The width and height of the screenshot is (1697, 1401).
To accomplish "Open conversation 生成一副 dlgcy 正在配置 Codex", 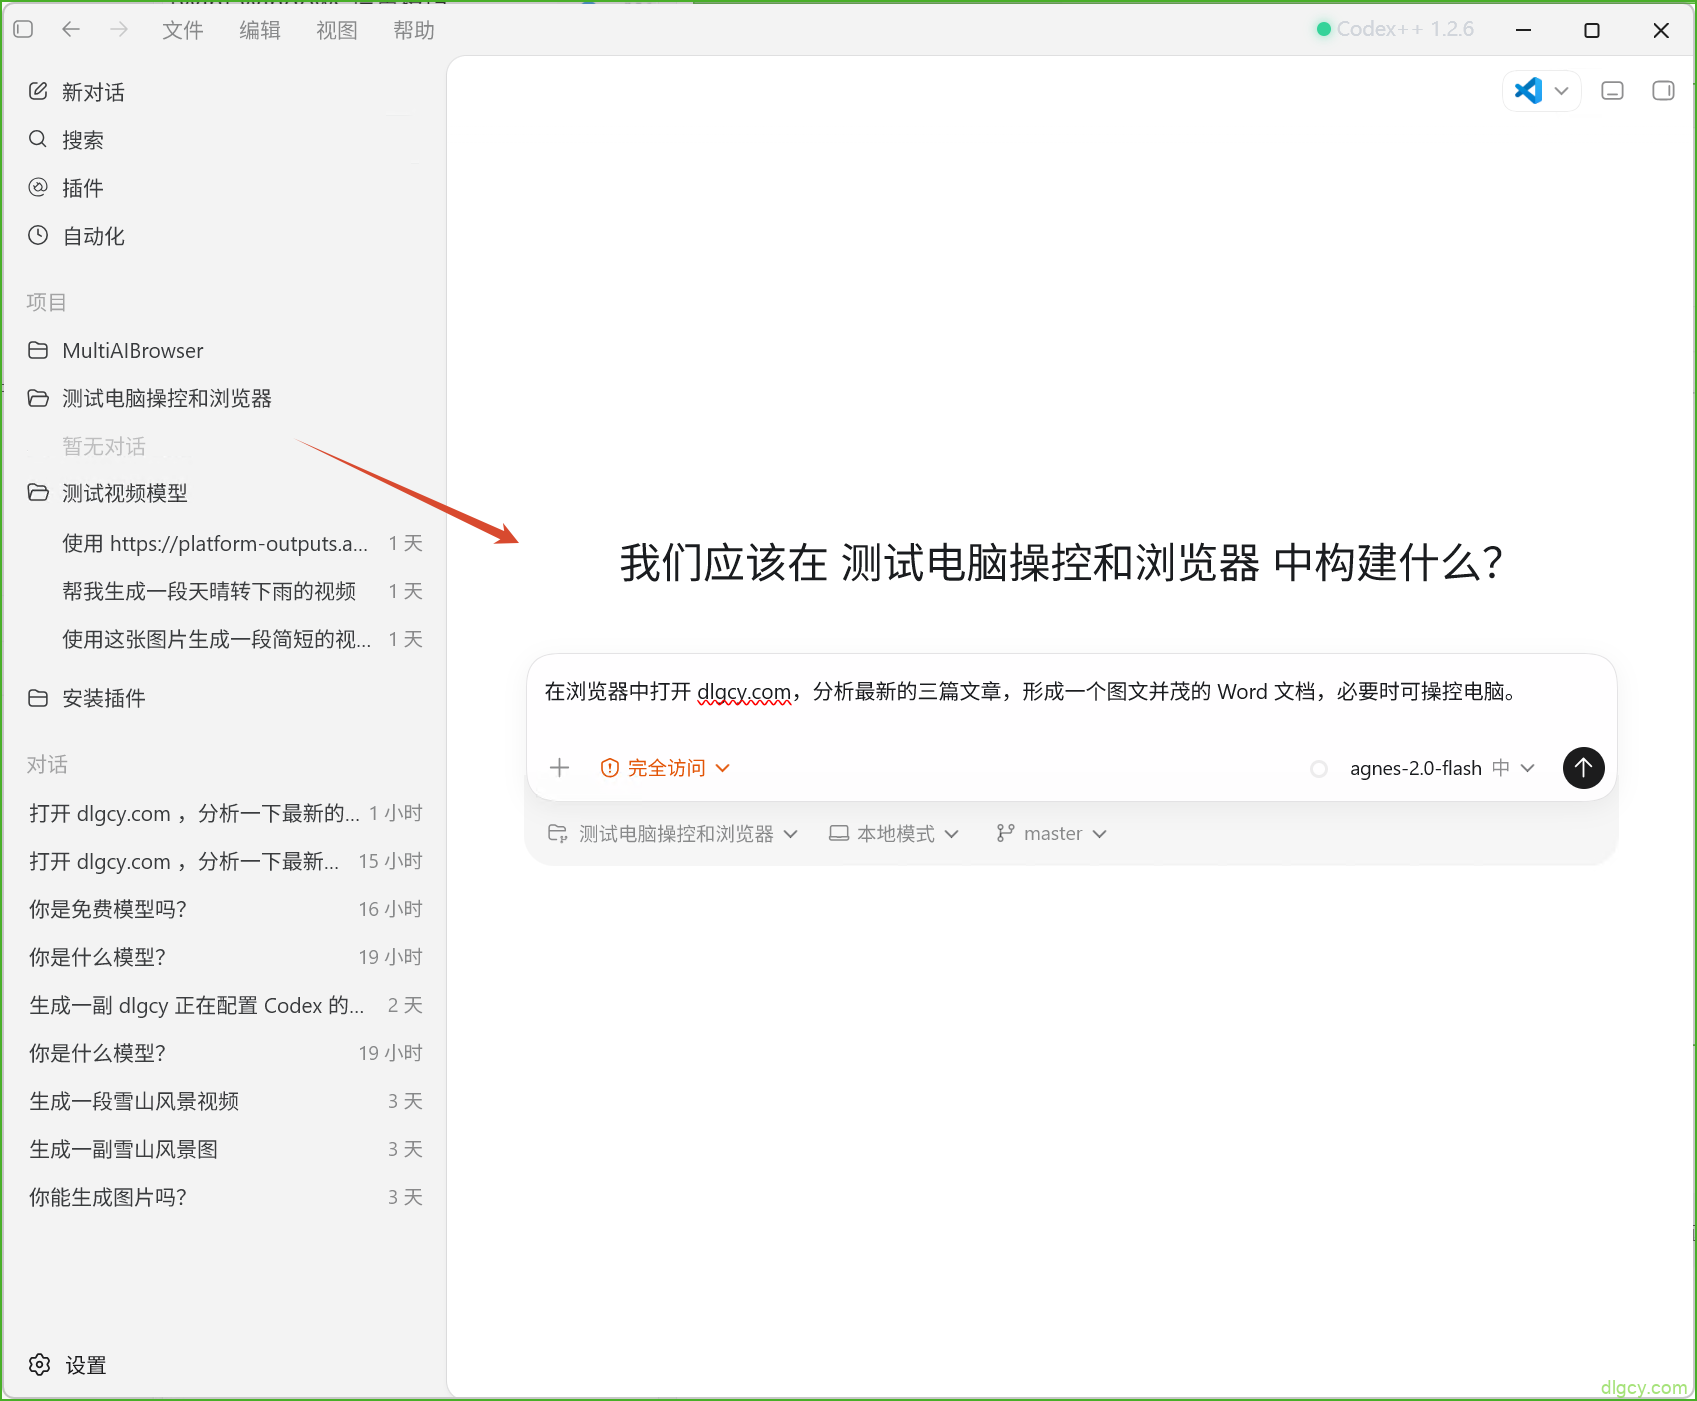I will pos(224,1005).
